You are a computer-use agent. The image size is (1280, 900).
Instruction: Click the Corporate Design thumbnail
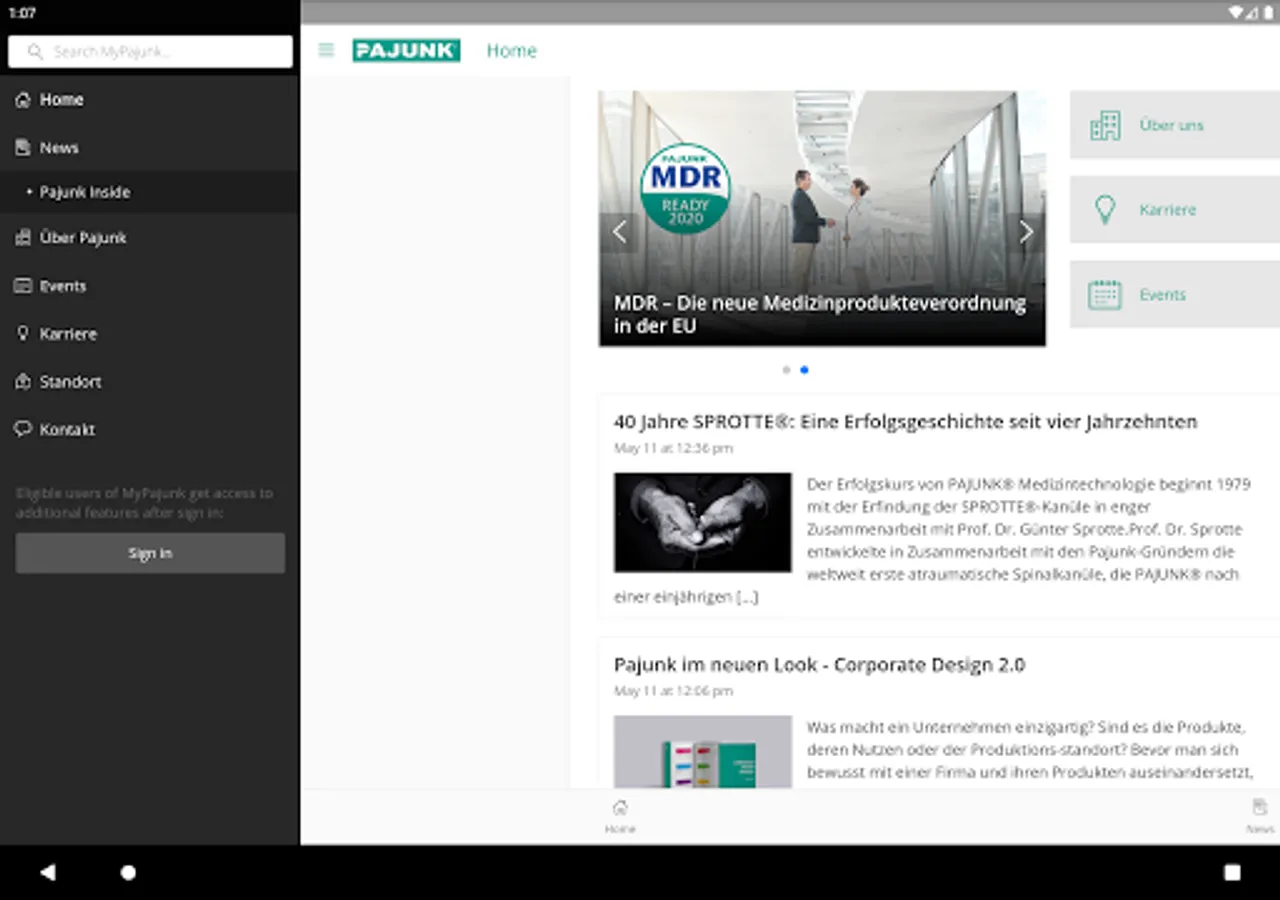[x=702, y=752]
